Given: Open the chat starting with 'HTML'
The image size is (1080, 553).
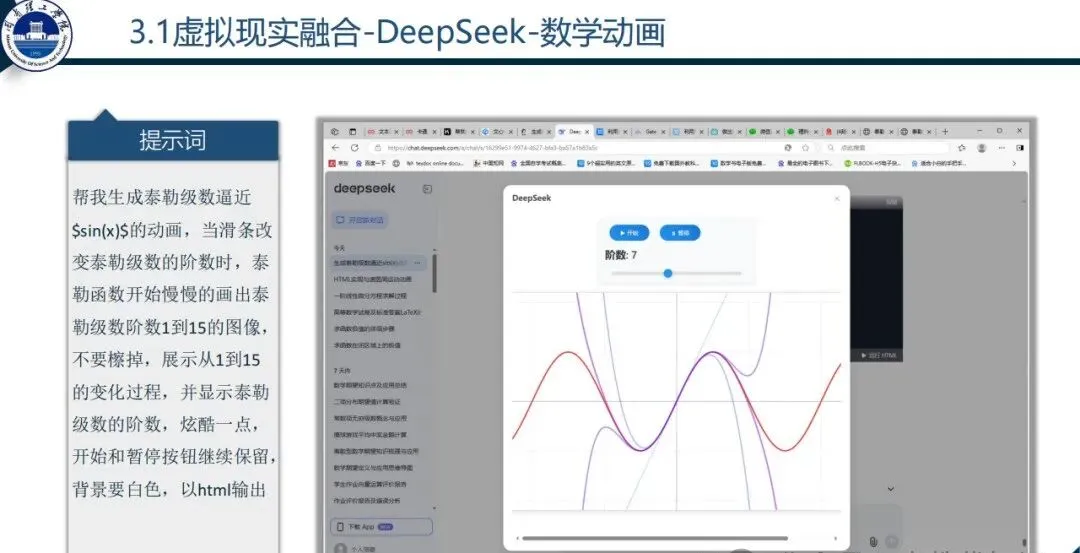Looking at the screenshot, I should [x=373, y=279].
